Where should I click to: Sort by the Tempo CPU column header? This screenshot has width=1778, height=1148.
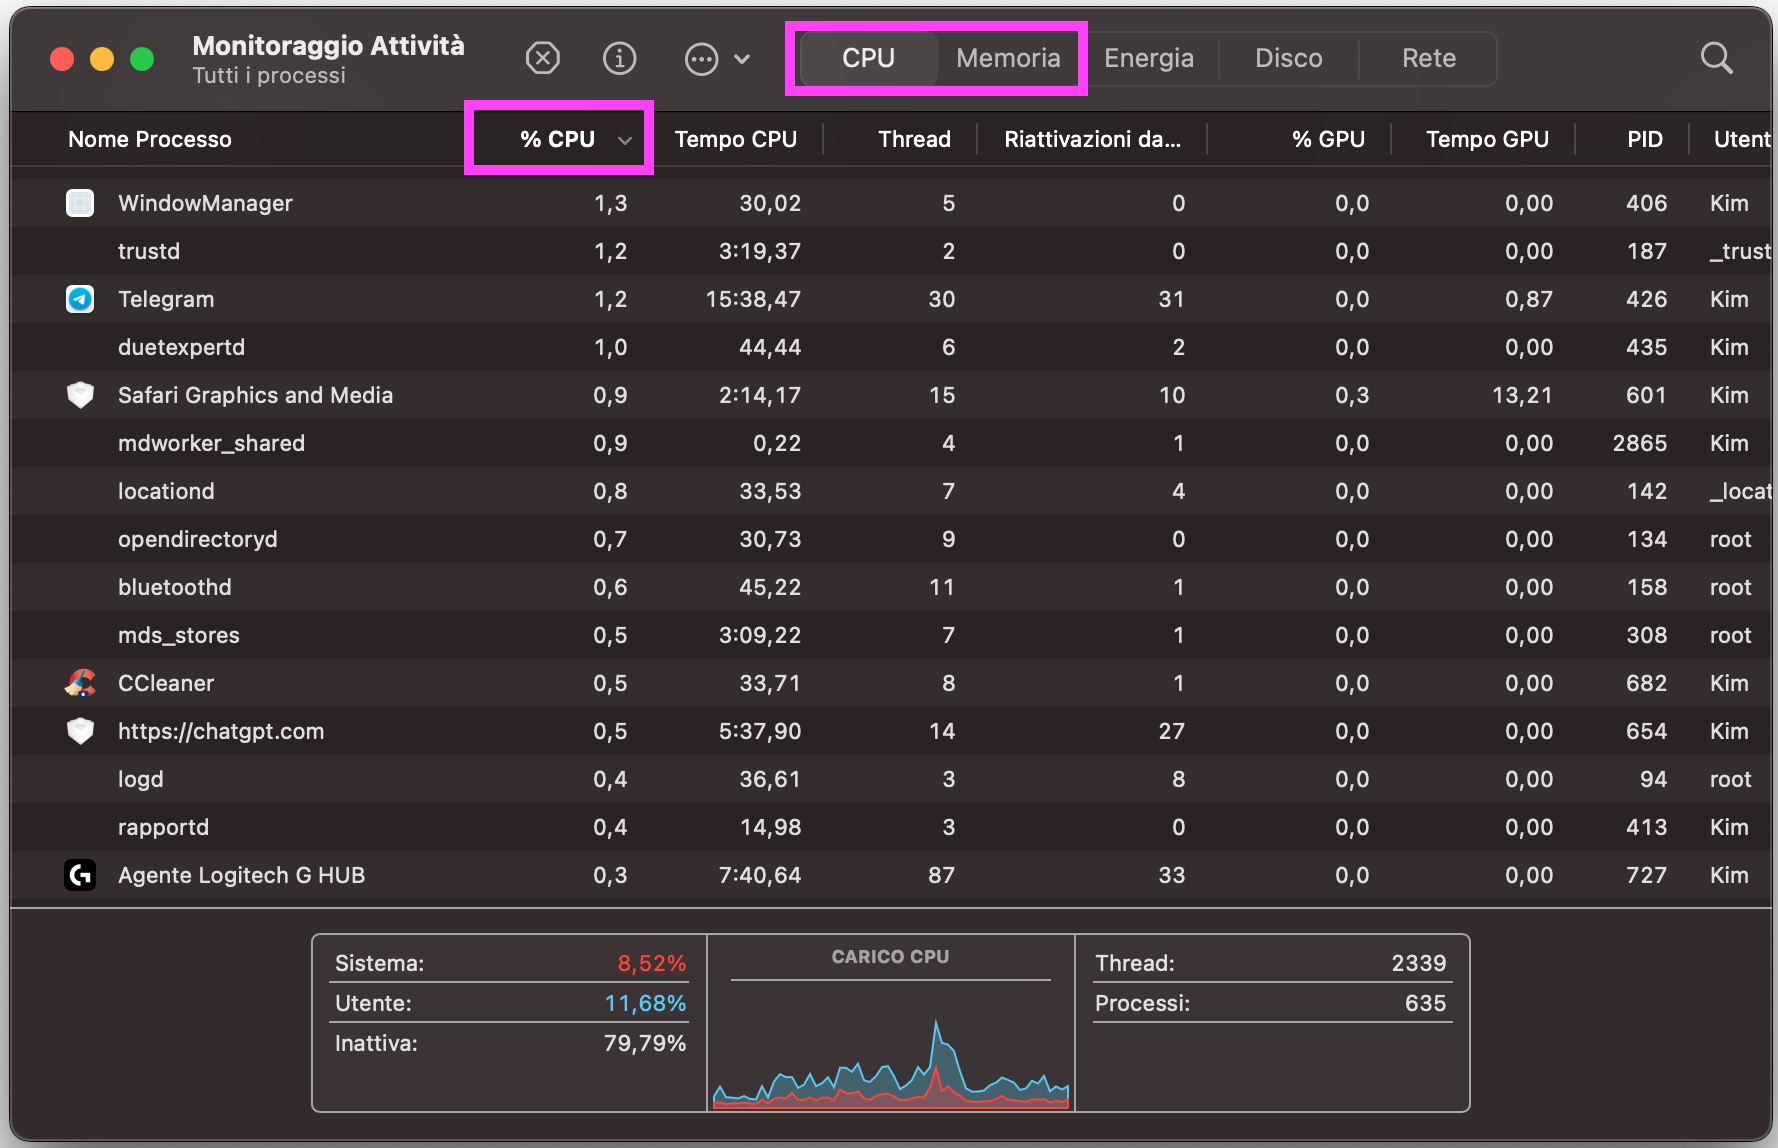[x=735, y=139]
